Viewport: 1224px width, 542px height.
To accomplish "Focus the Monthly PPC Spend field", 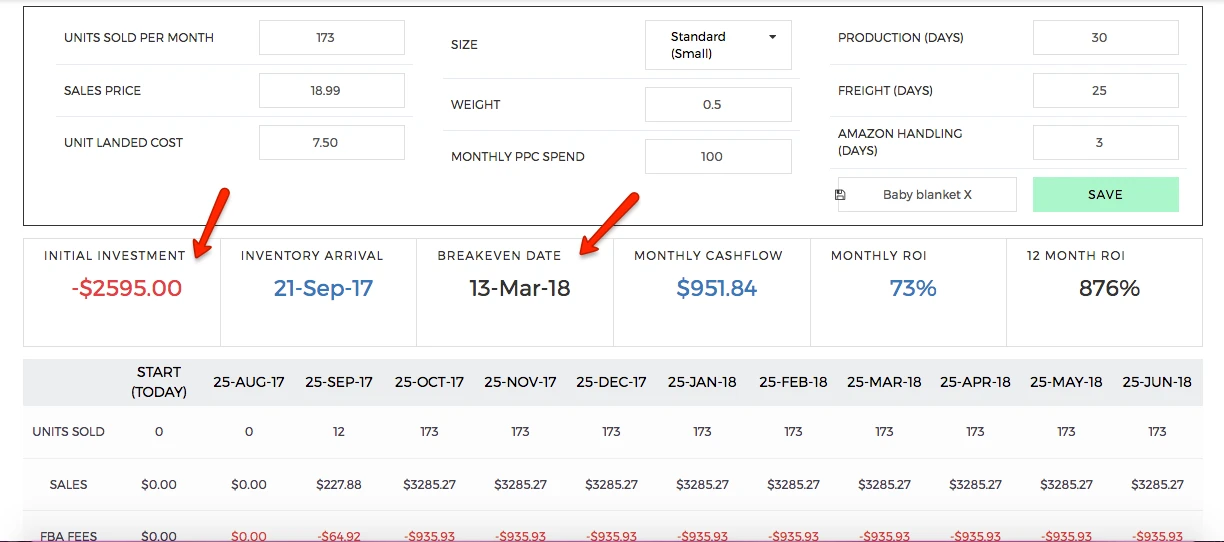I will 718,156.
